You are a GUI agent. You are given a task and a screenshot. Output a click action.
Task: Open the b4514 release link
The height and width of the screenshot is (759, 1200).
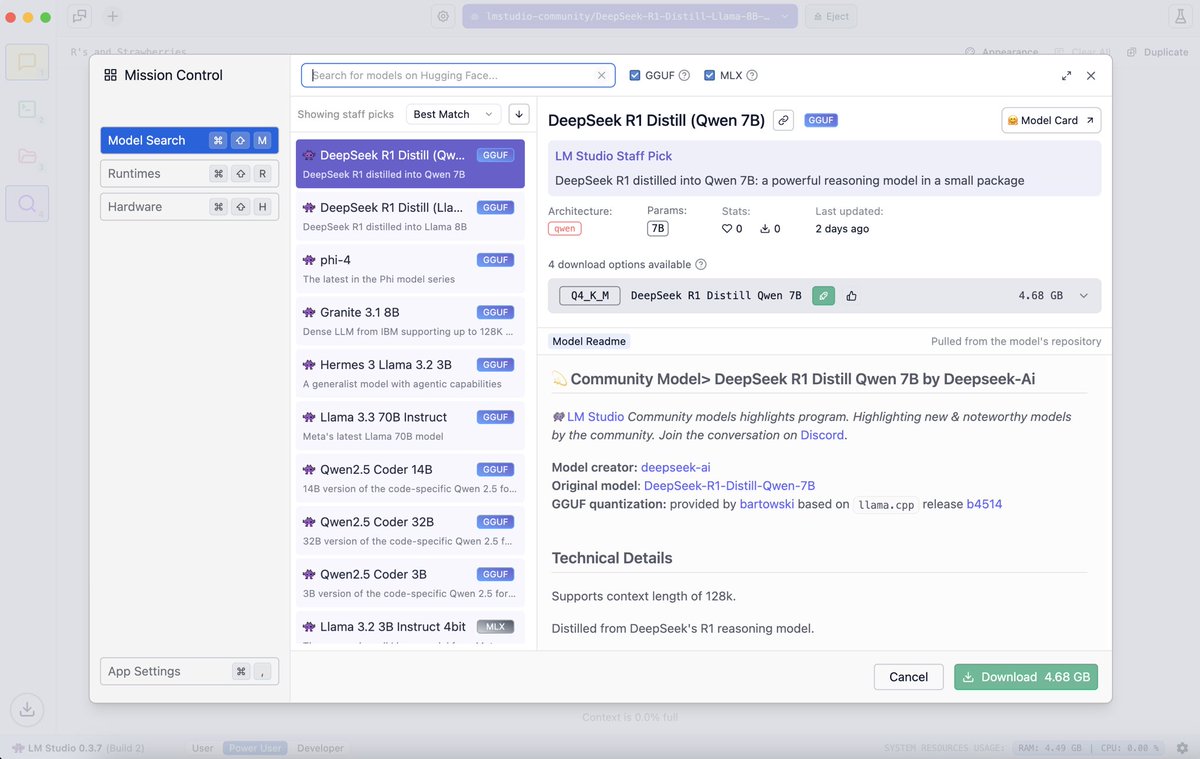[x=984, y=504]
